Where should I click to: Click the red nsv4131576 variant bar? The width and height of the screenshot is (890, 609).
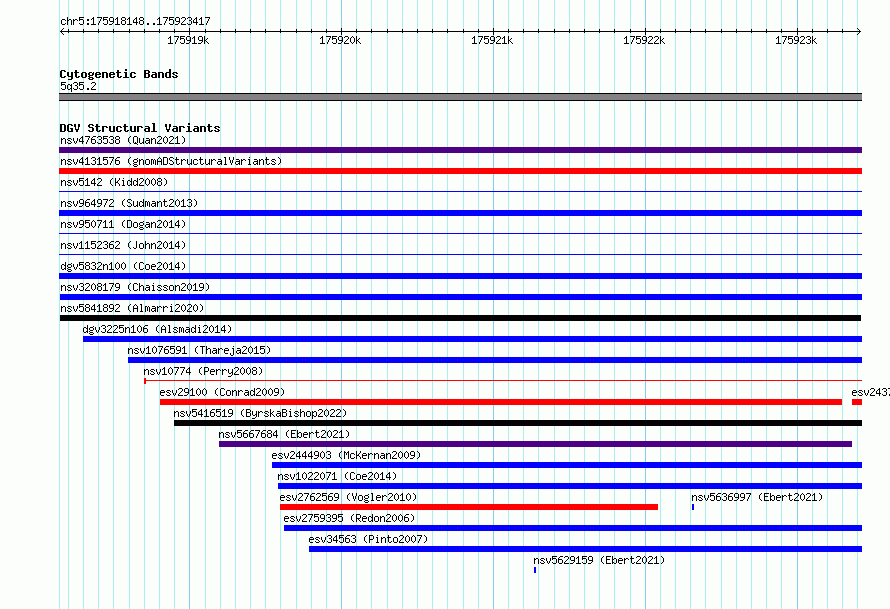(x=460, y=171)
